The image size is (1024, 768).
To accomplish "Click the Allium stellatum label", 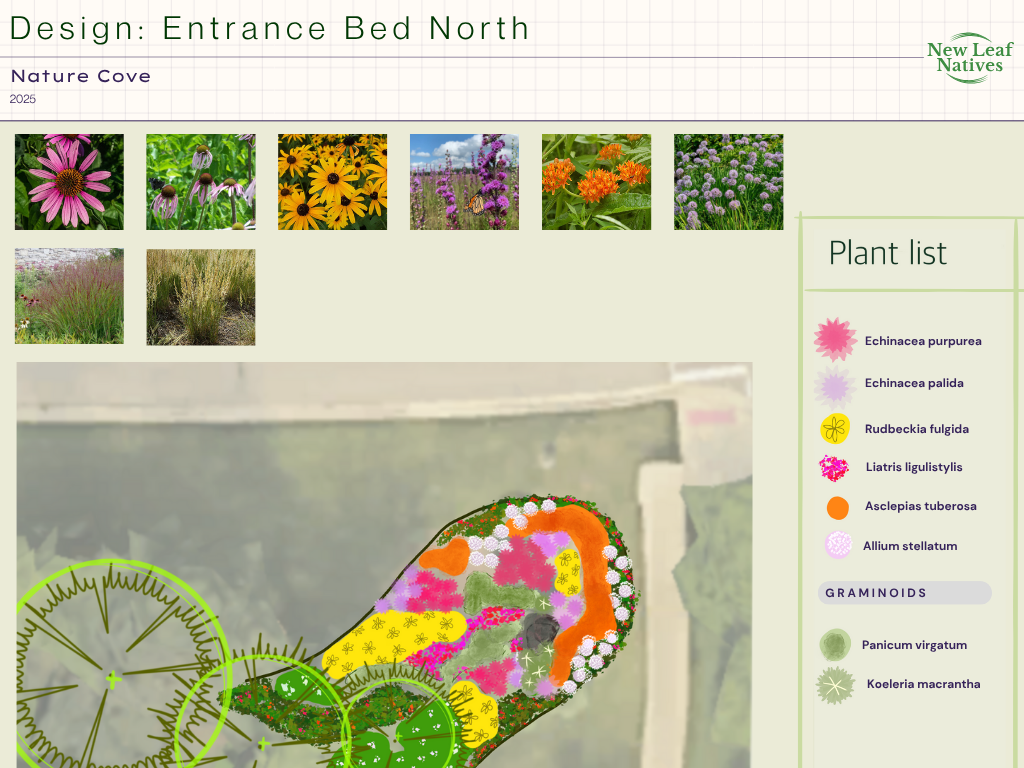I will click(x=910, y=546).
